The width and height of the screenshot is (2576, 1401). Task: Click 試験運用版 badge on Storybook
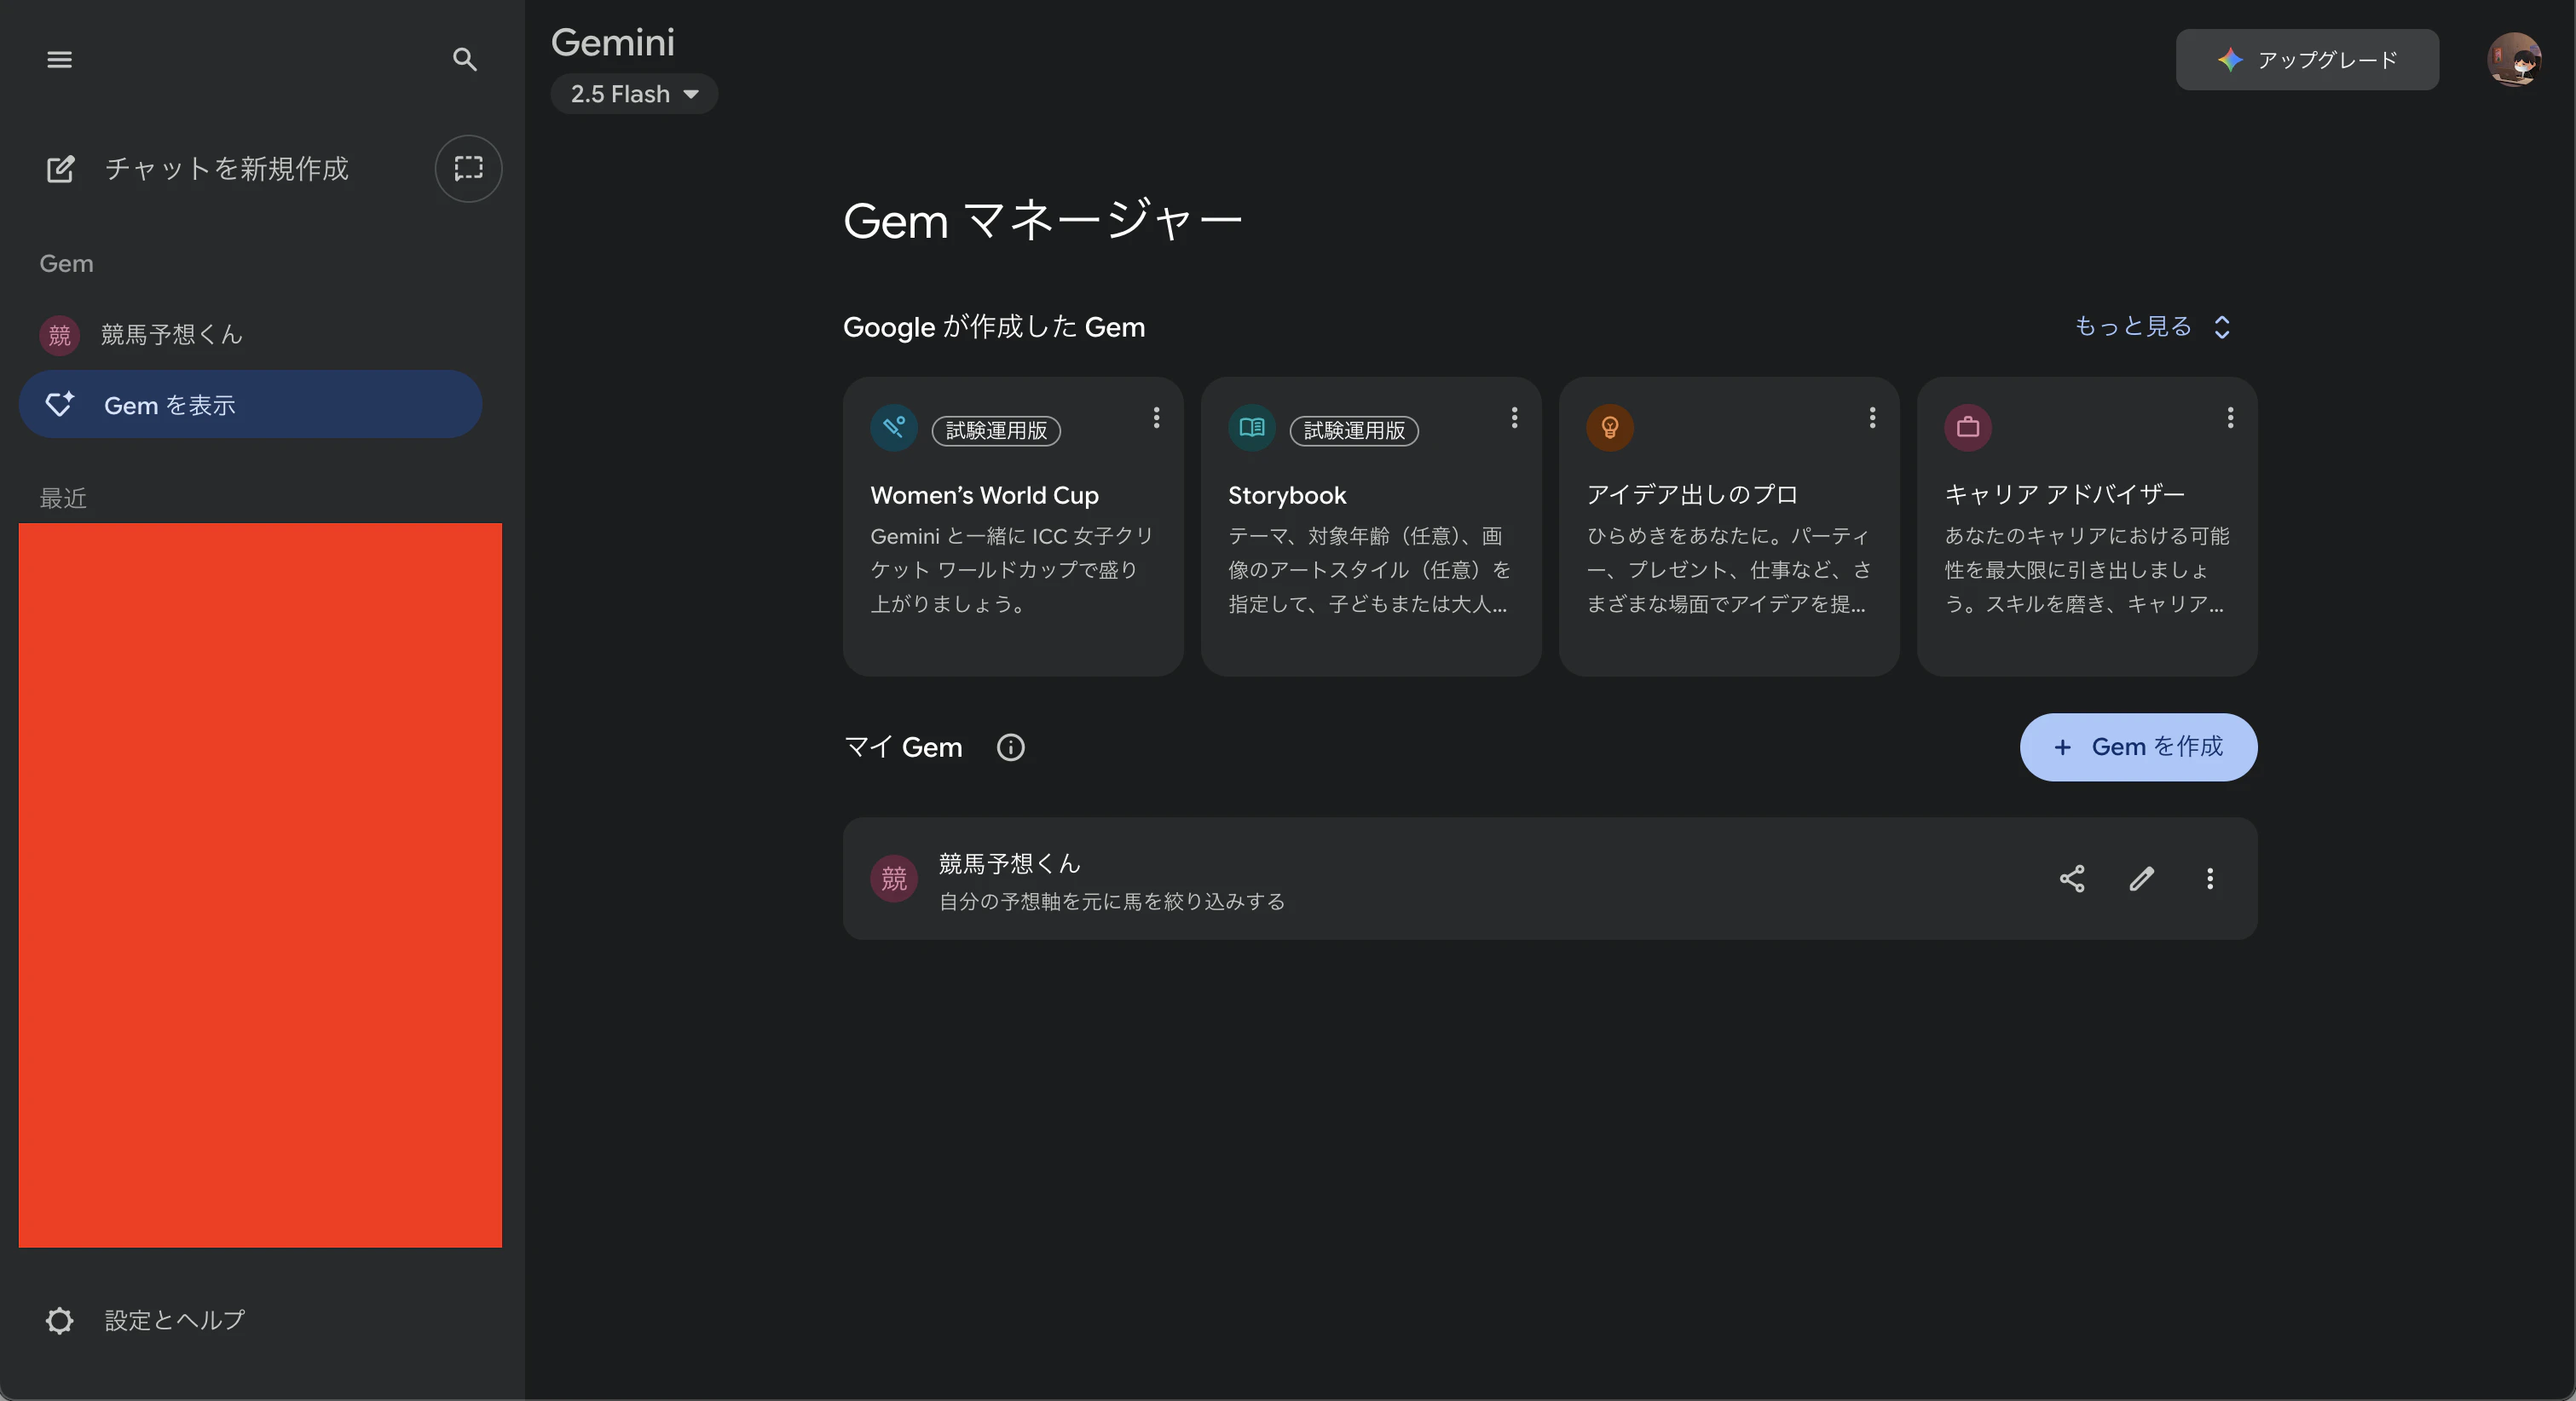pyautogui.click(x=1354, y=430)
